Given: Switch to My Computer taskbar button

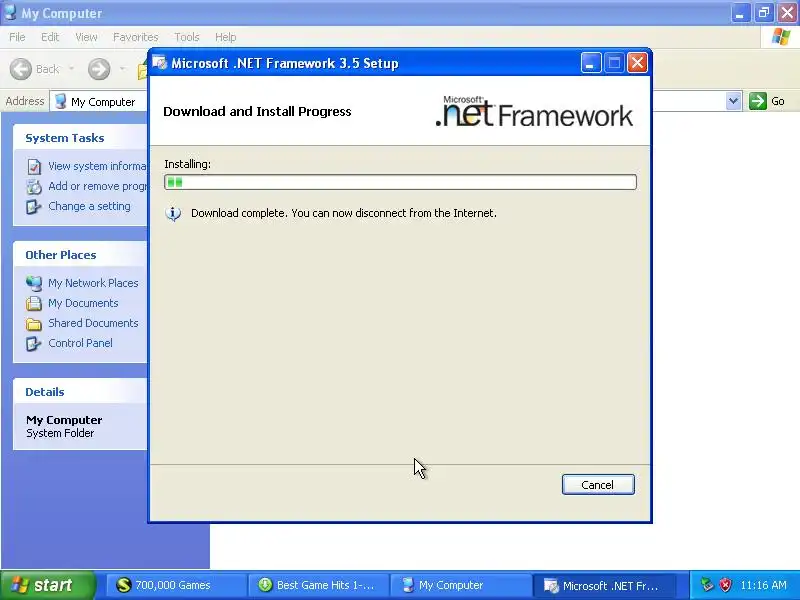Looking at the screenshot, I should click(460, 585).
